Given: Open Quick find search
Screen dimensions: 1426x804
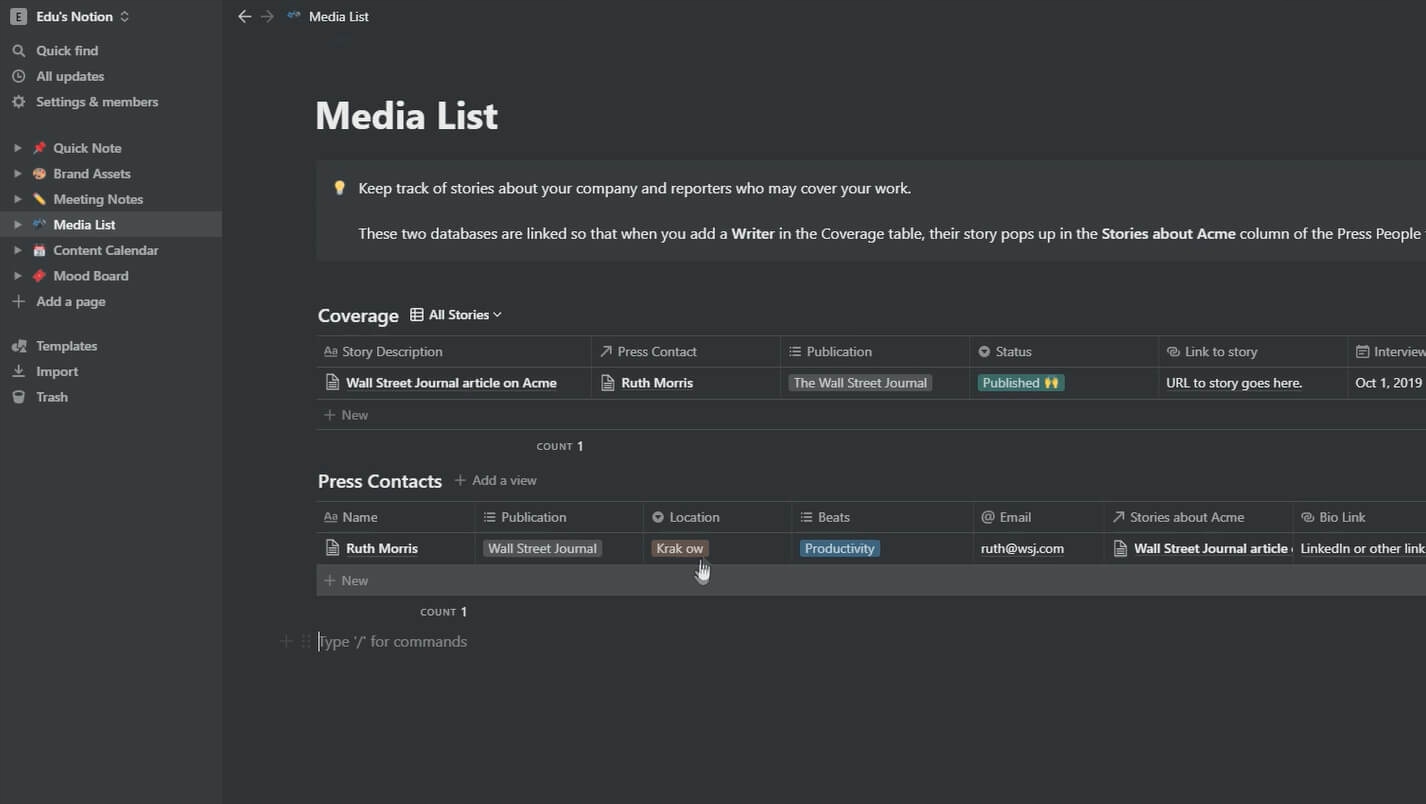Looking at the screenshot, I should [67, 51].
